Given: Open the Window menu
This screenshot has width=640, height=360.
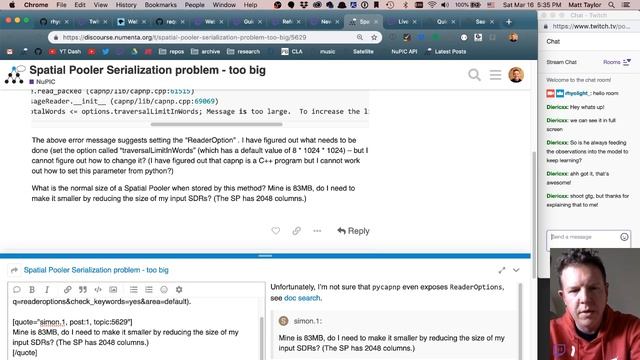Looking at the screenshot, I should pos(224,5).
